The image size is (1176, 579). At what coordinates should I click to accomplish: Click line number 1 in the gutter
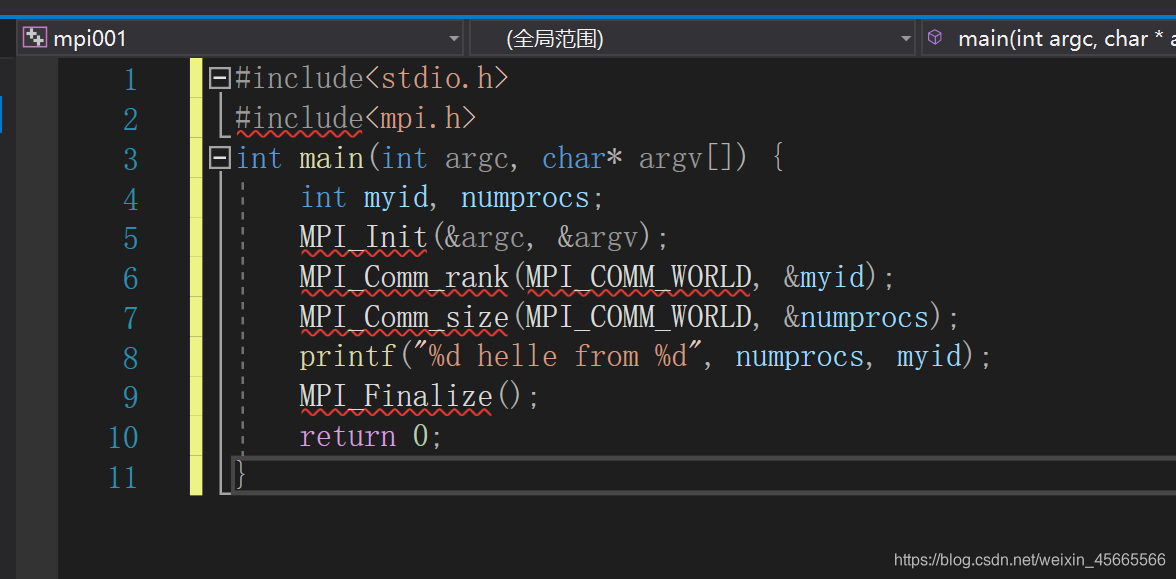tap(130, 79)
